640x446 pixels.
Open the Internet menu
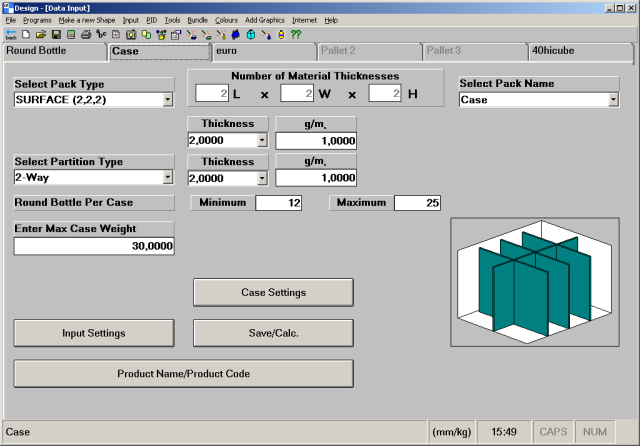[304, 20]
